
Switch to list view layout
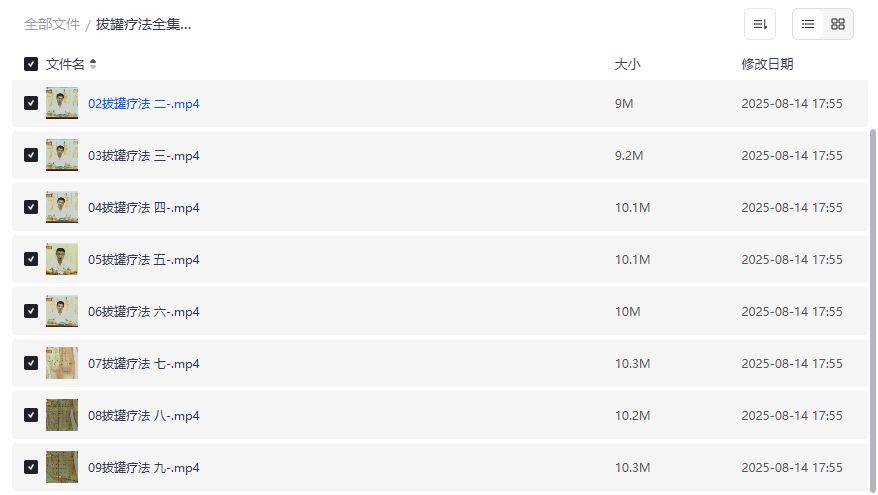pyautogui.click(x=808, y=24)
